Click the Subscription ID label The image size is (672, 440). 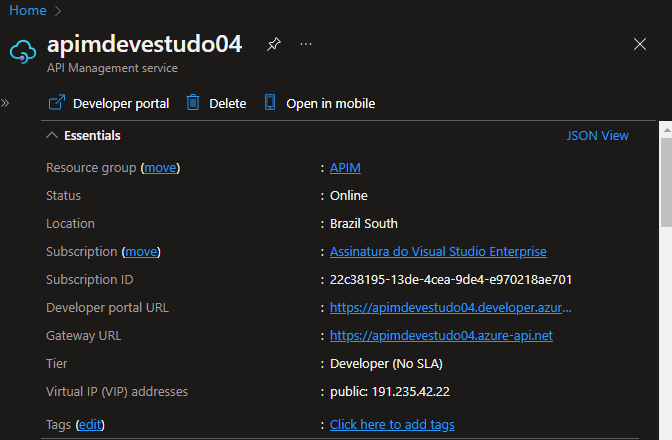pos(90,280)
